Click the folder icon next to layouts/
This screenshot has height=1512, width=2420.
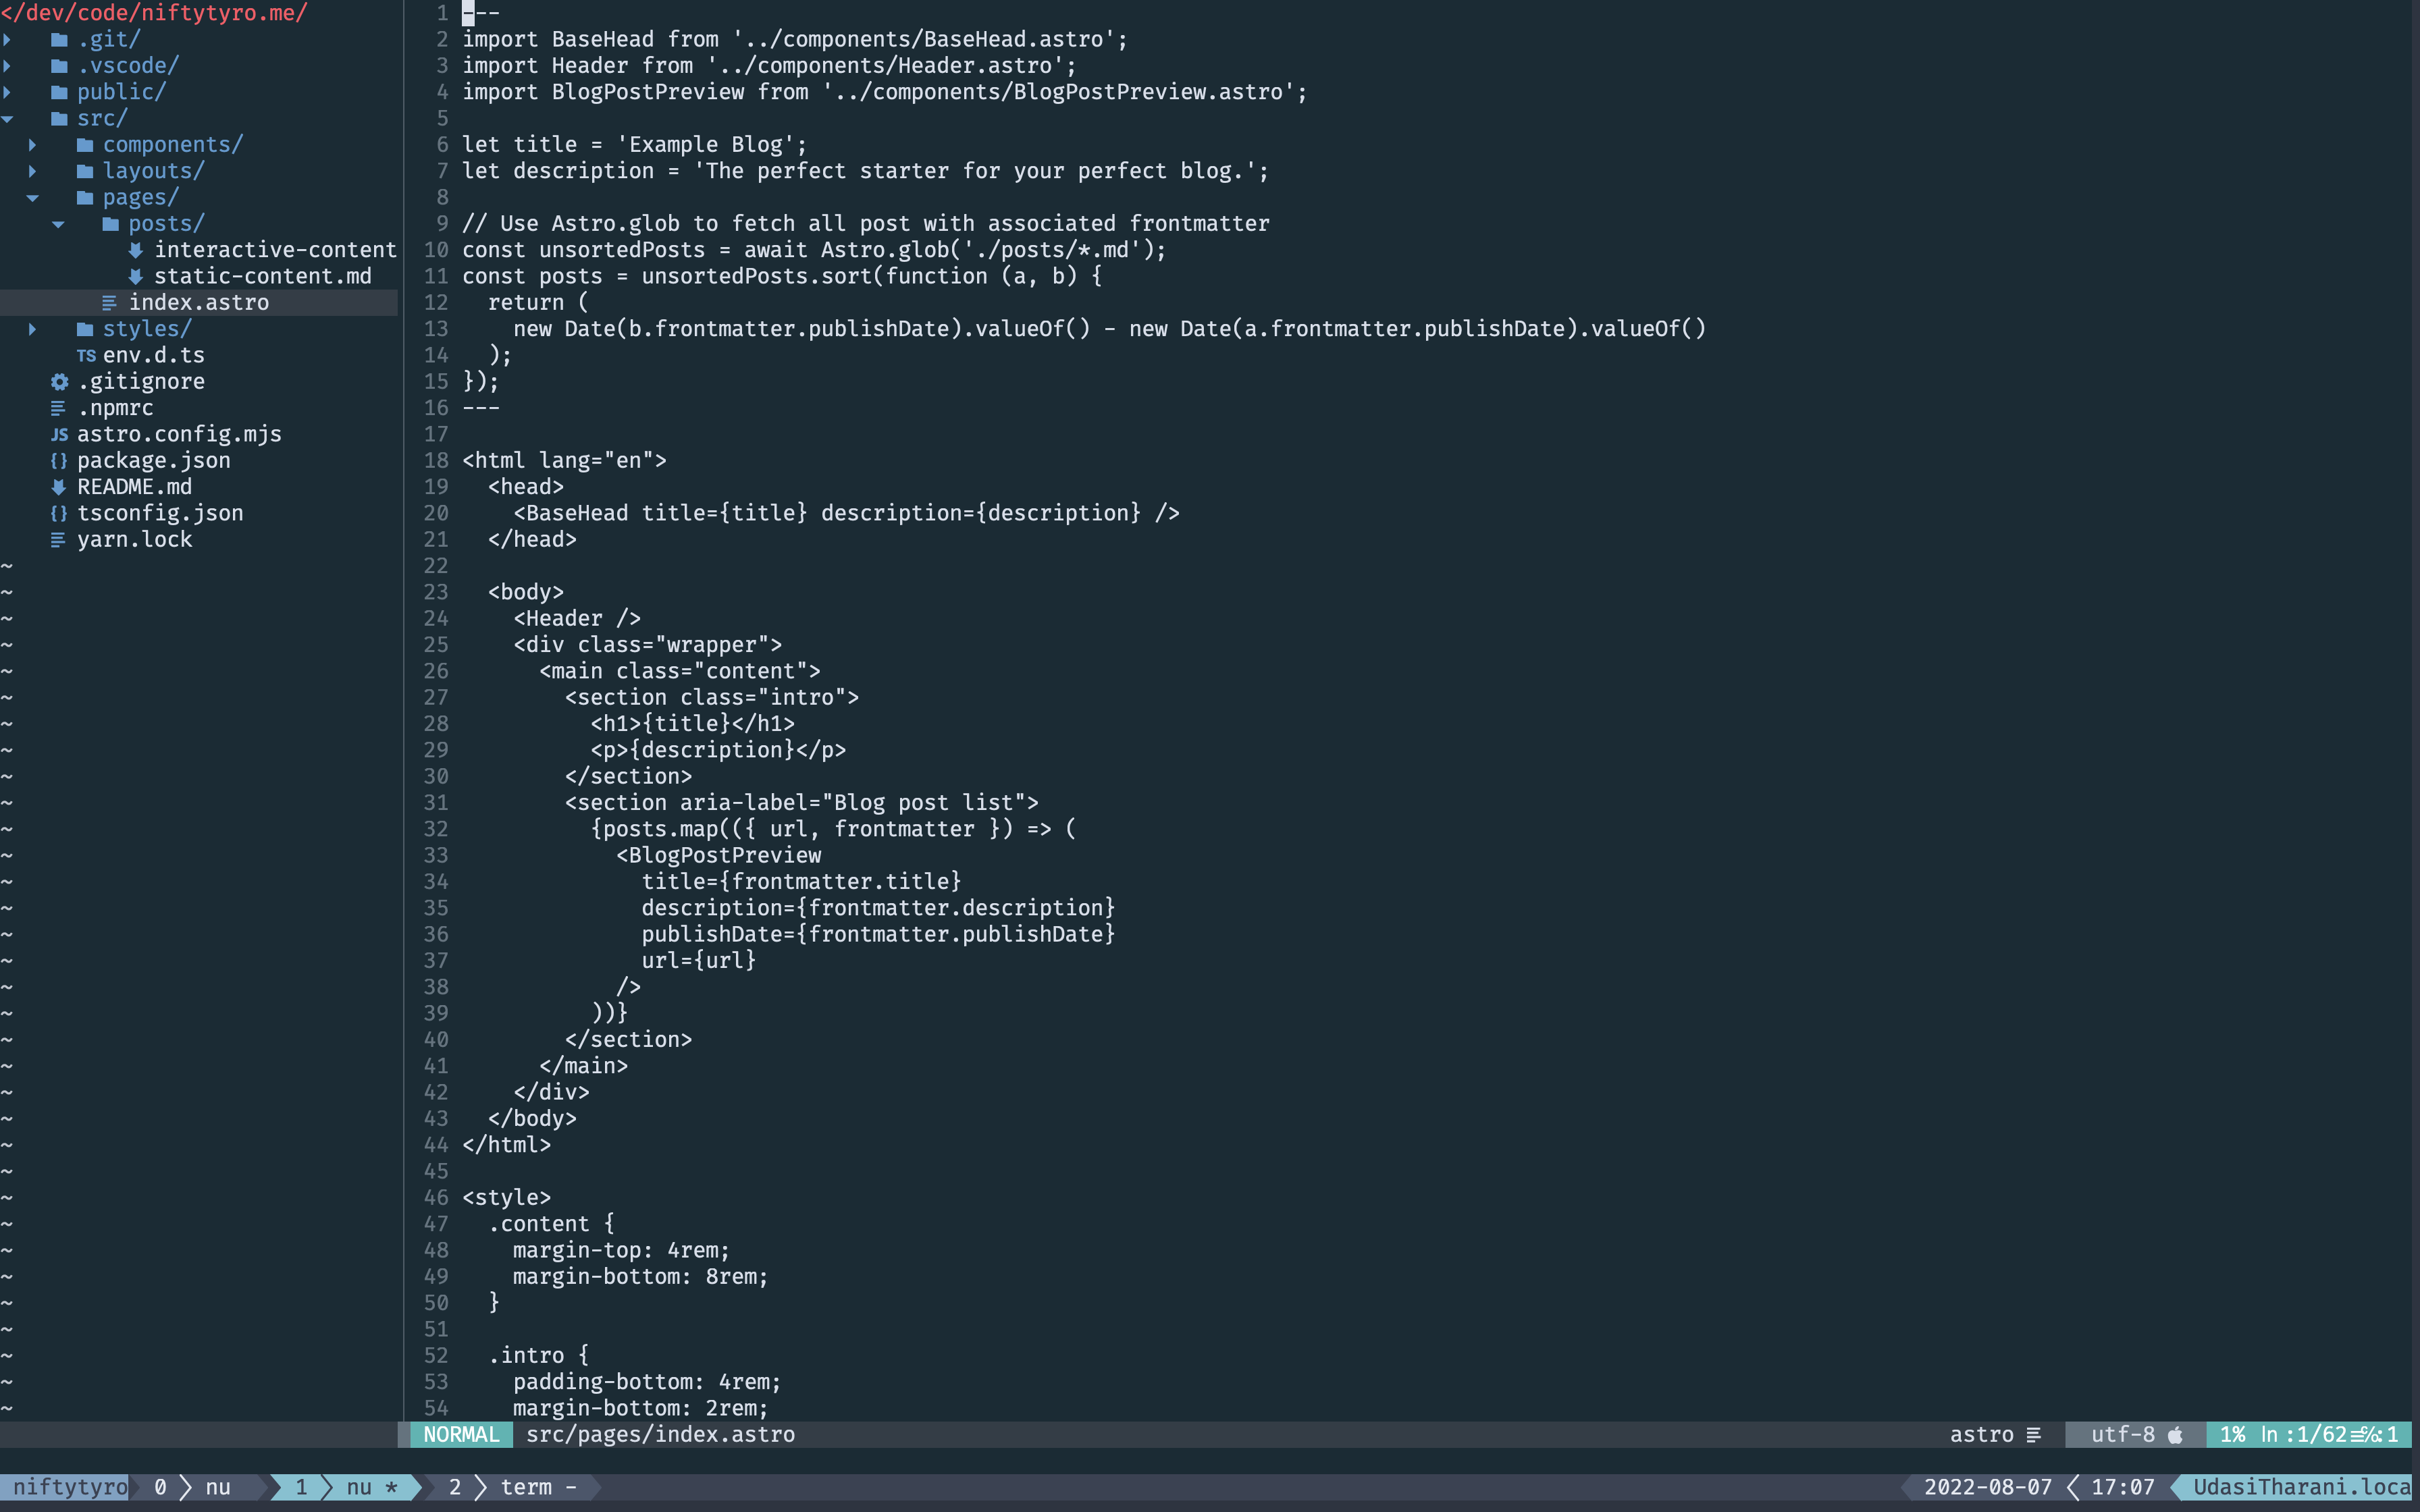click(x=85, y=170)
